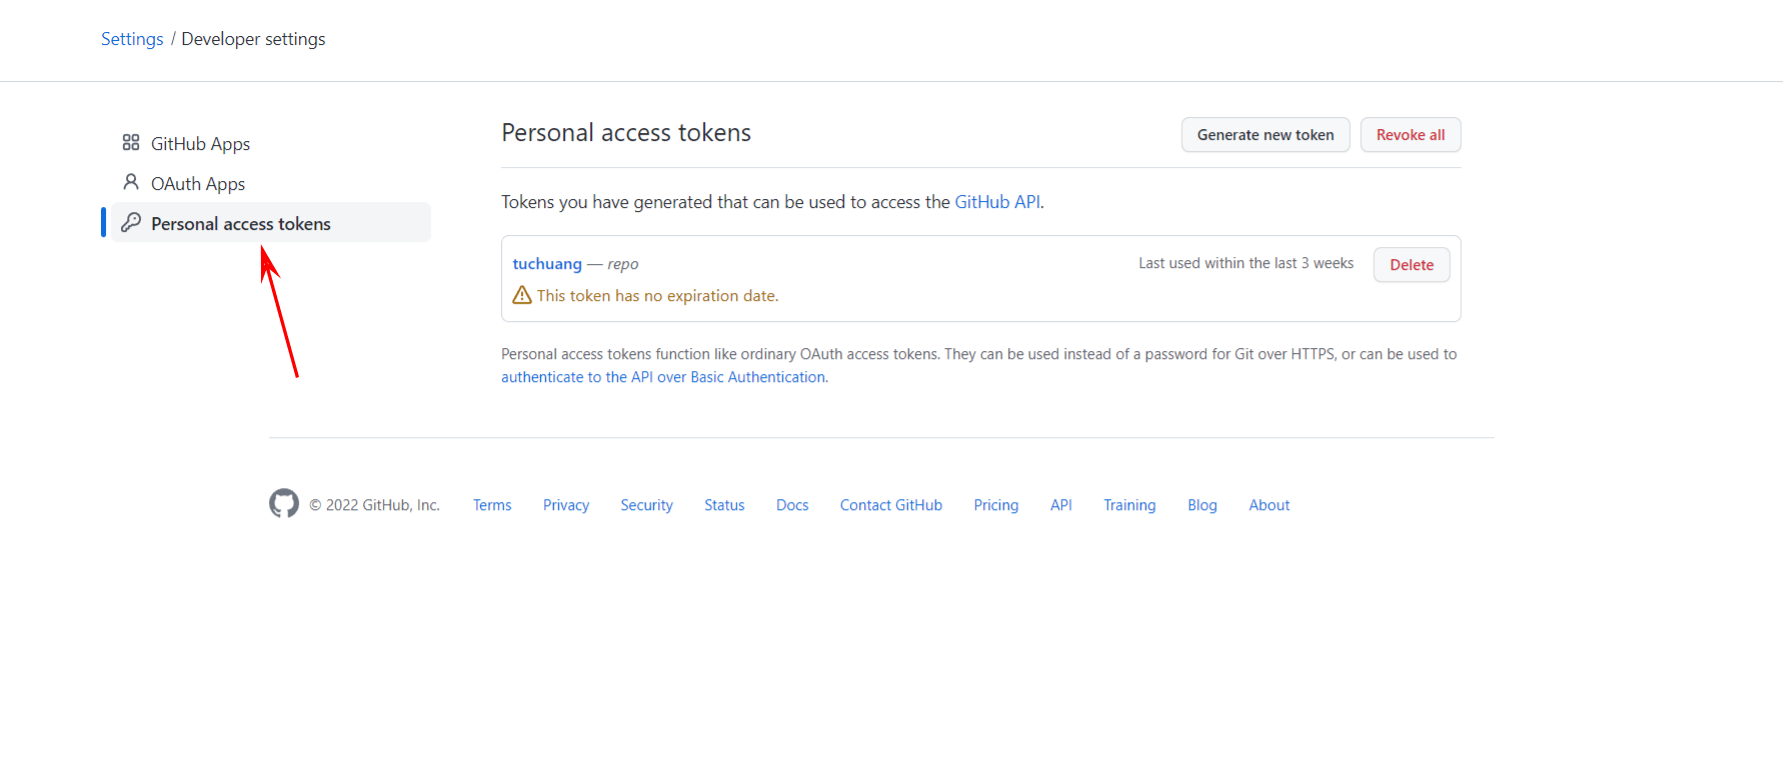The width and height of the screenshot is (1783, 758).
Task: Click the GitHub Apps grid icon
Action: (x=131, y=143)
